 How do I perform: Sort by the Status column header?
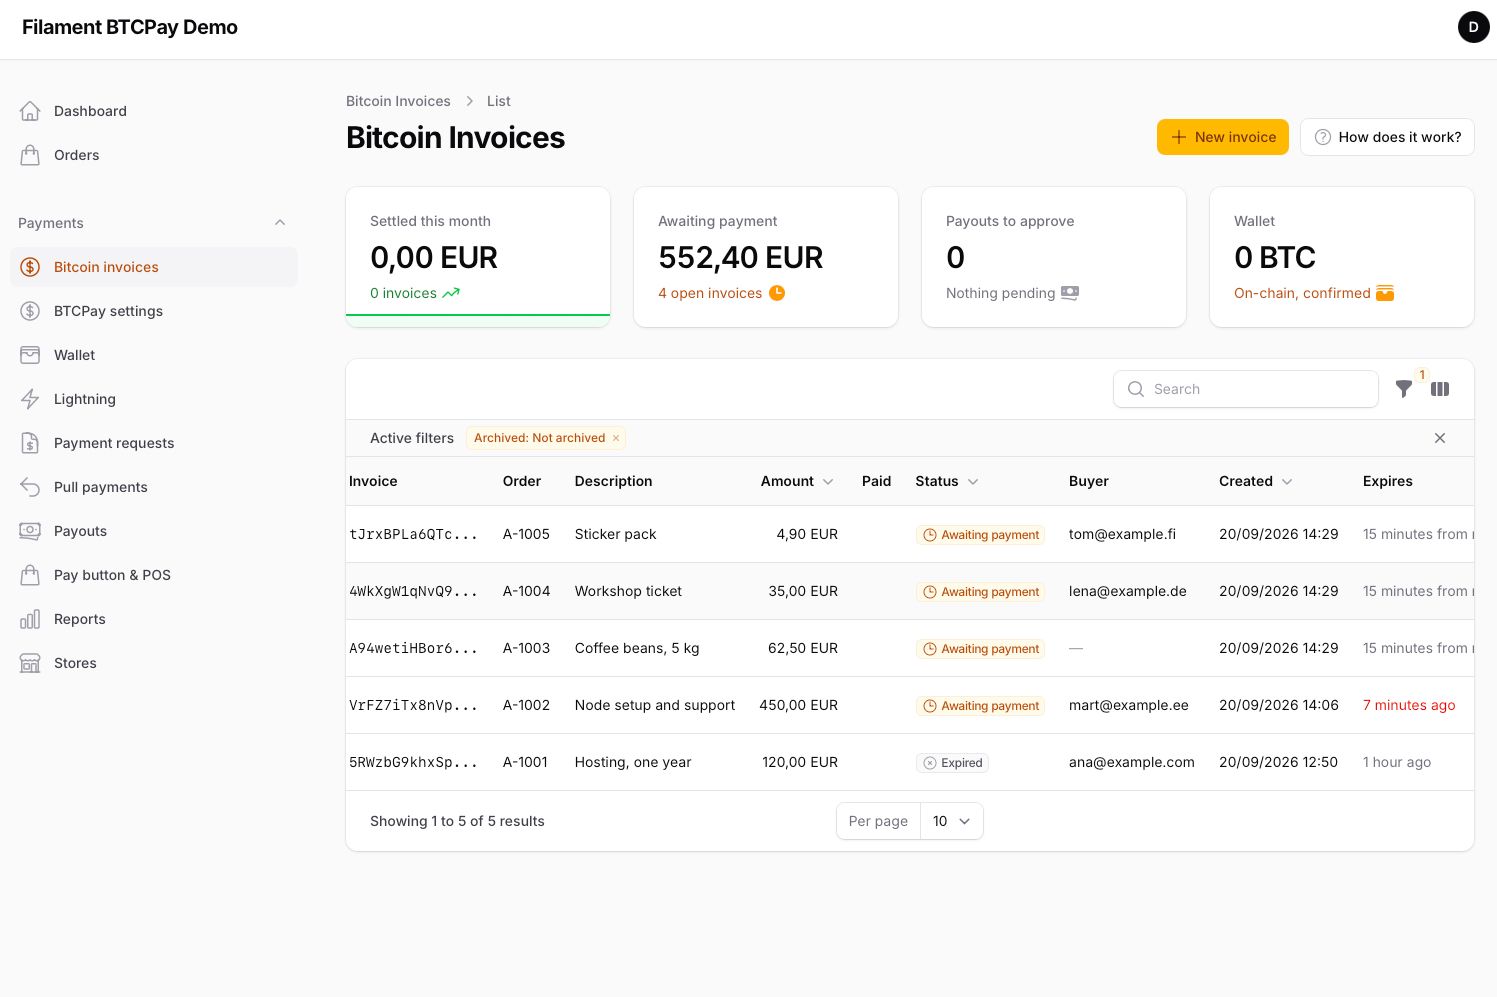pos(946,481)
